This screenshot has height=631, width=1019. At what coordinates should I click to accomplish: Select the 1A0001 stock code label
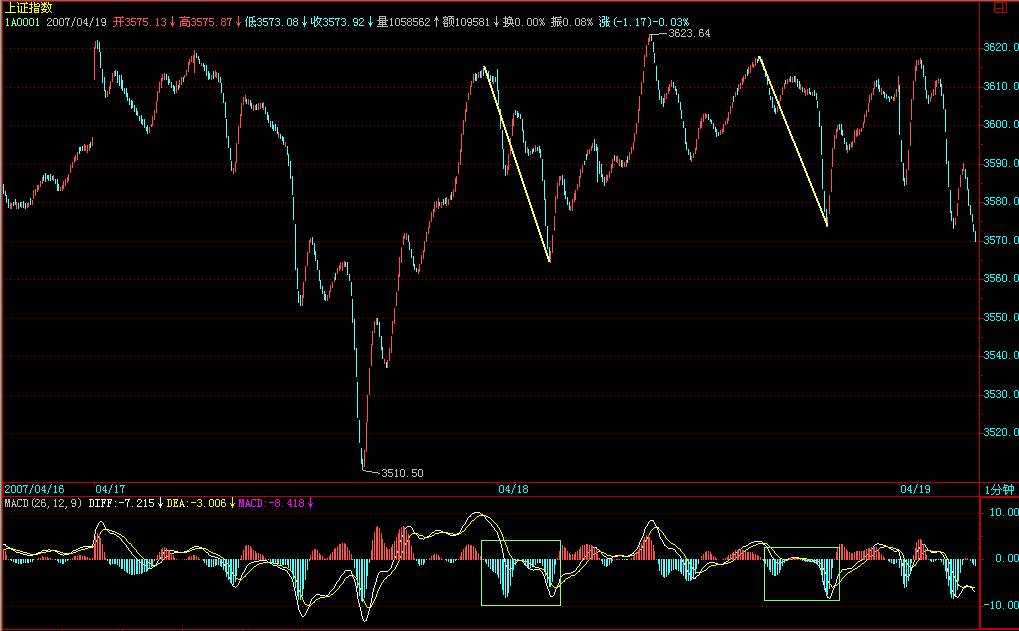point(22,21)
